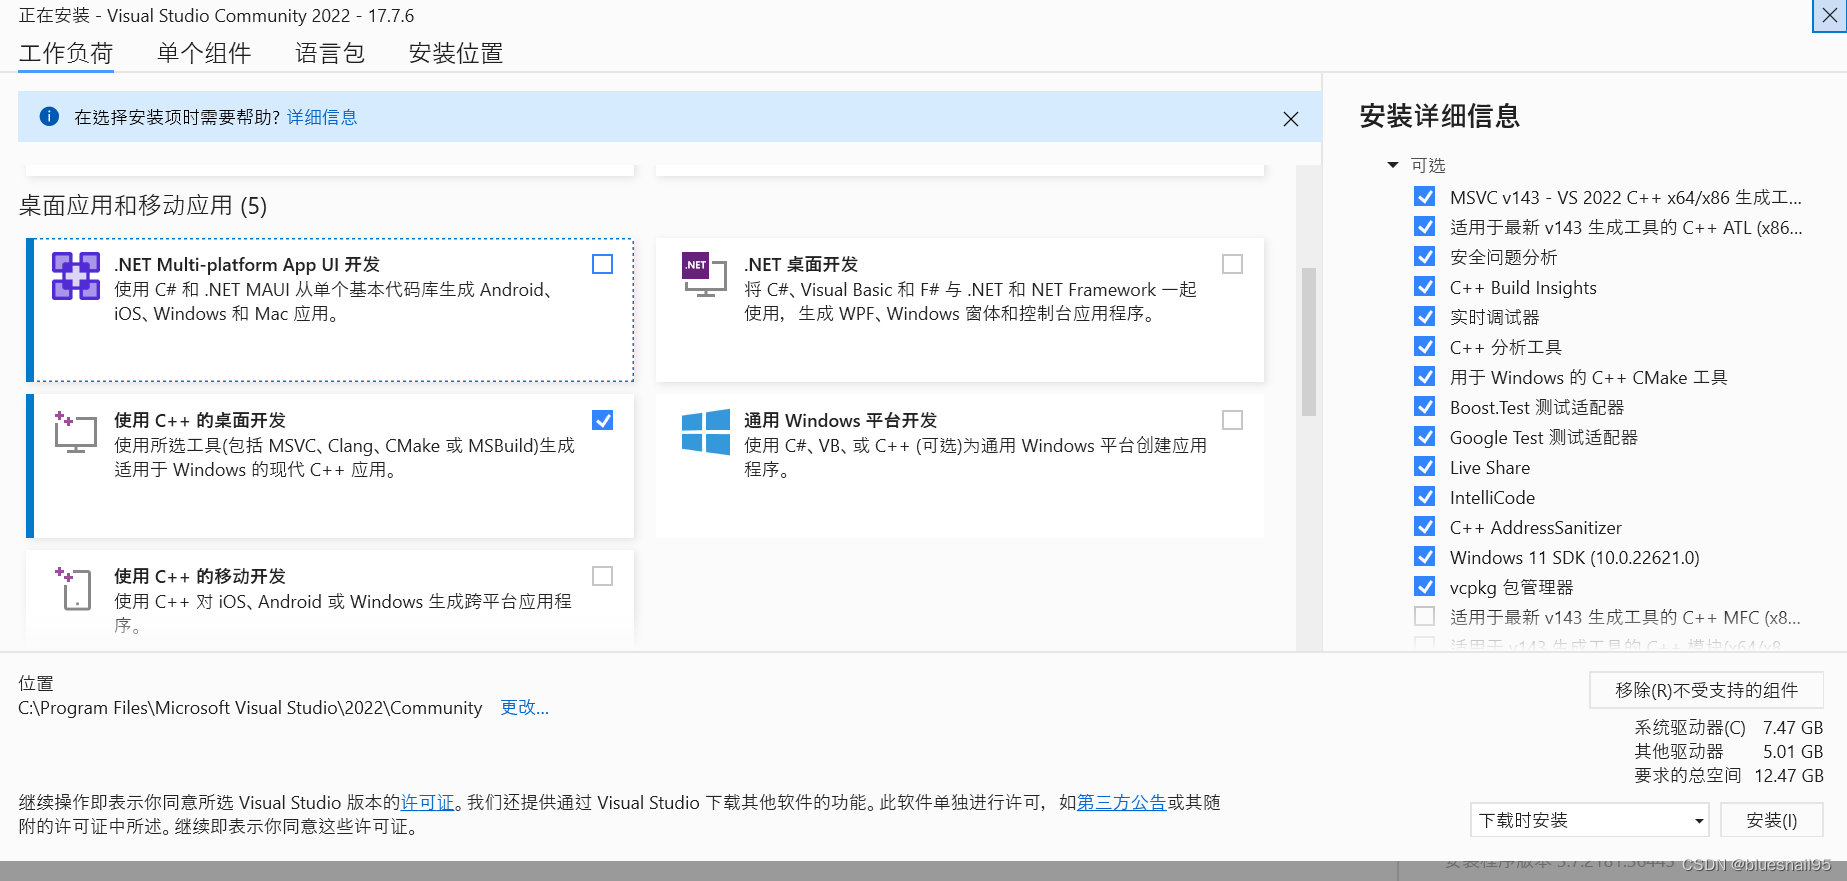Uncheck C++ Build Insights component
The width and height of the screenshot is (1847, 881).
point(1425,286)
